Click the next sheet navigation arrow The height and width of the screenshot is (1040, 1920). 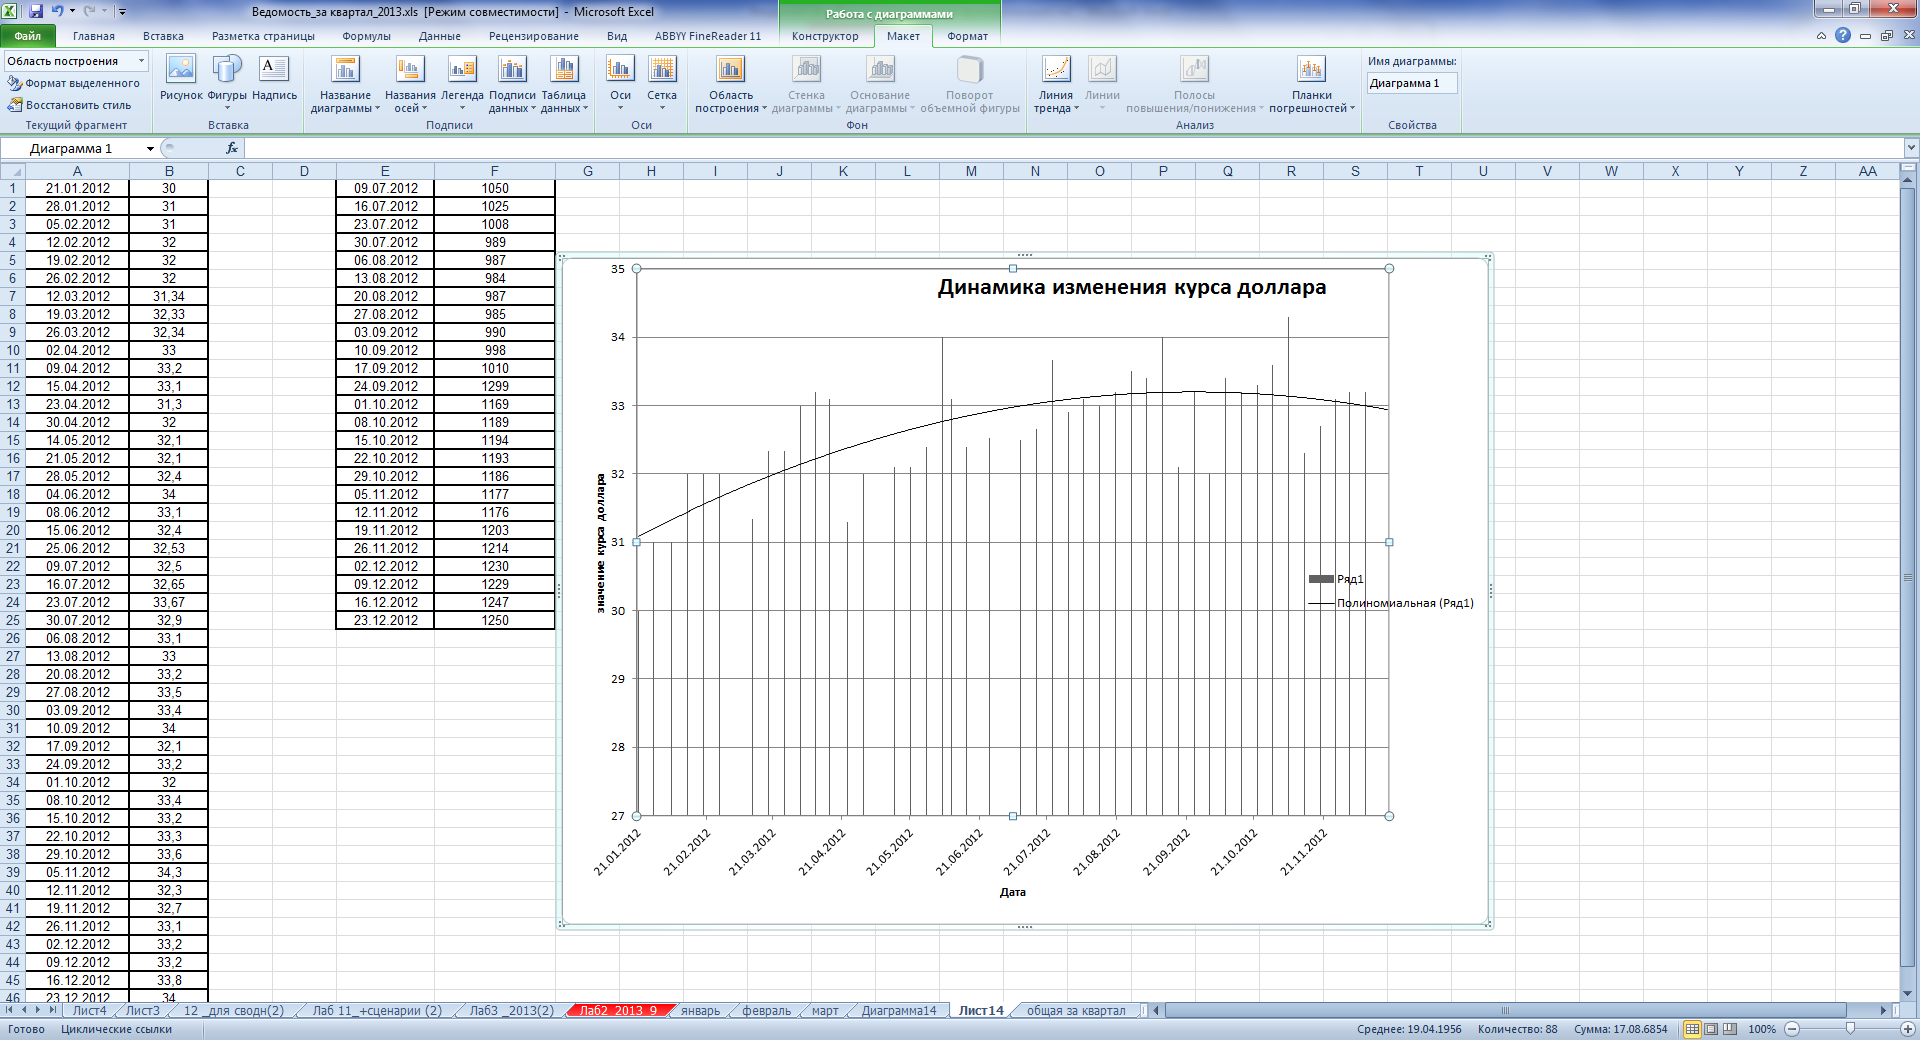click(39, 1011)
